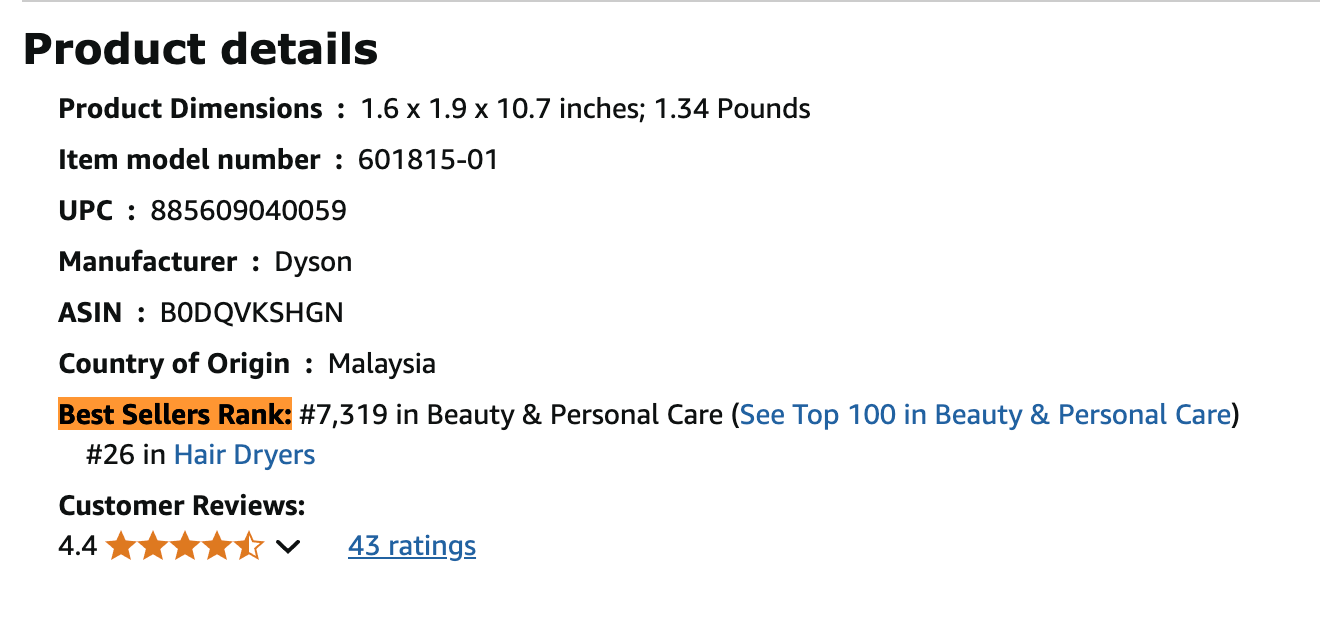Click the Product details heading
The height and width of the screenshot is (626, 1320).
point(200,48)
